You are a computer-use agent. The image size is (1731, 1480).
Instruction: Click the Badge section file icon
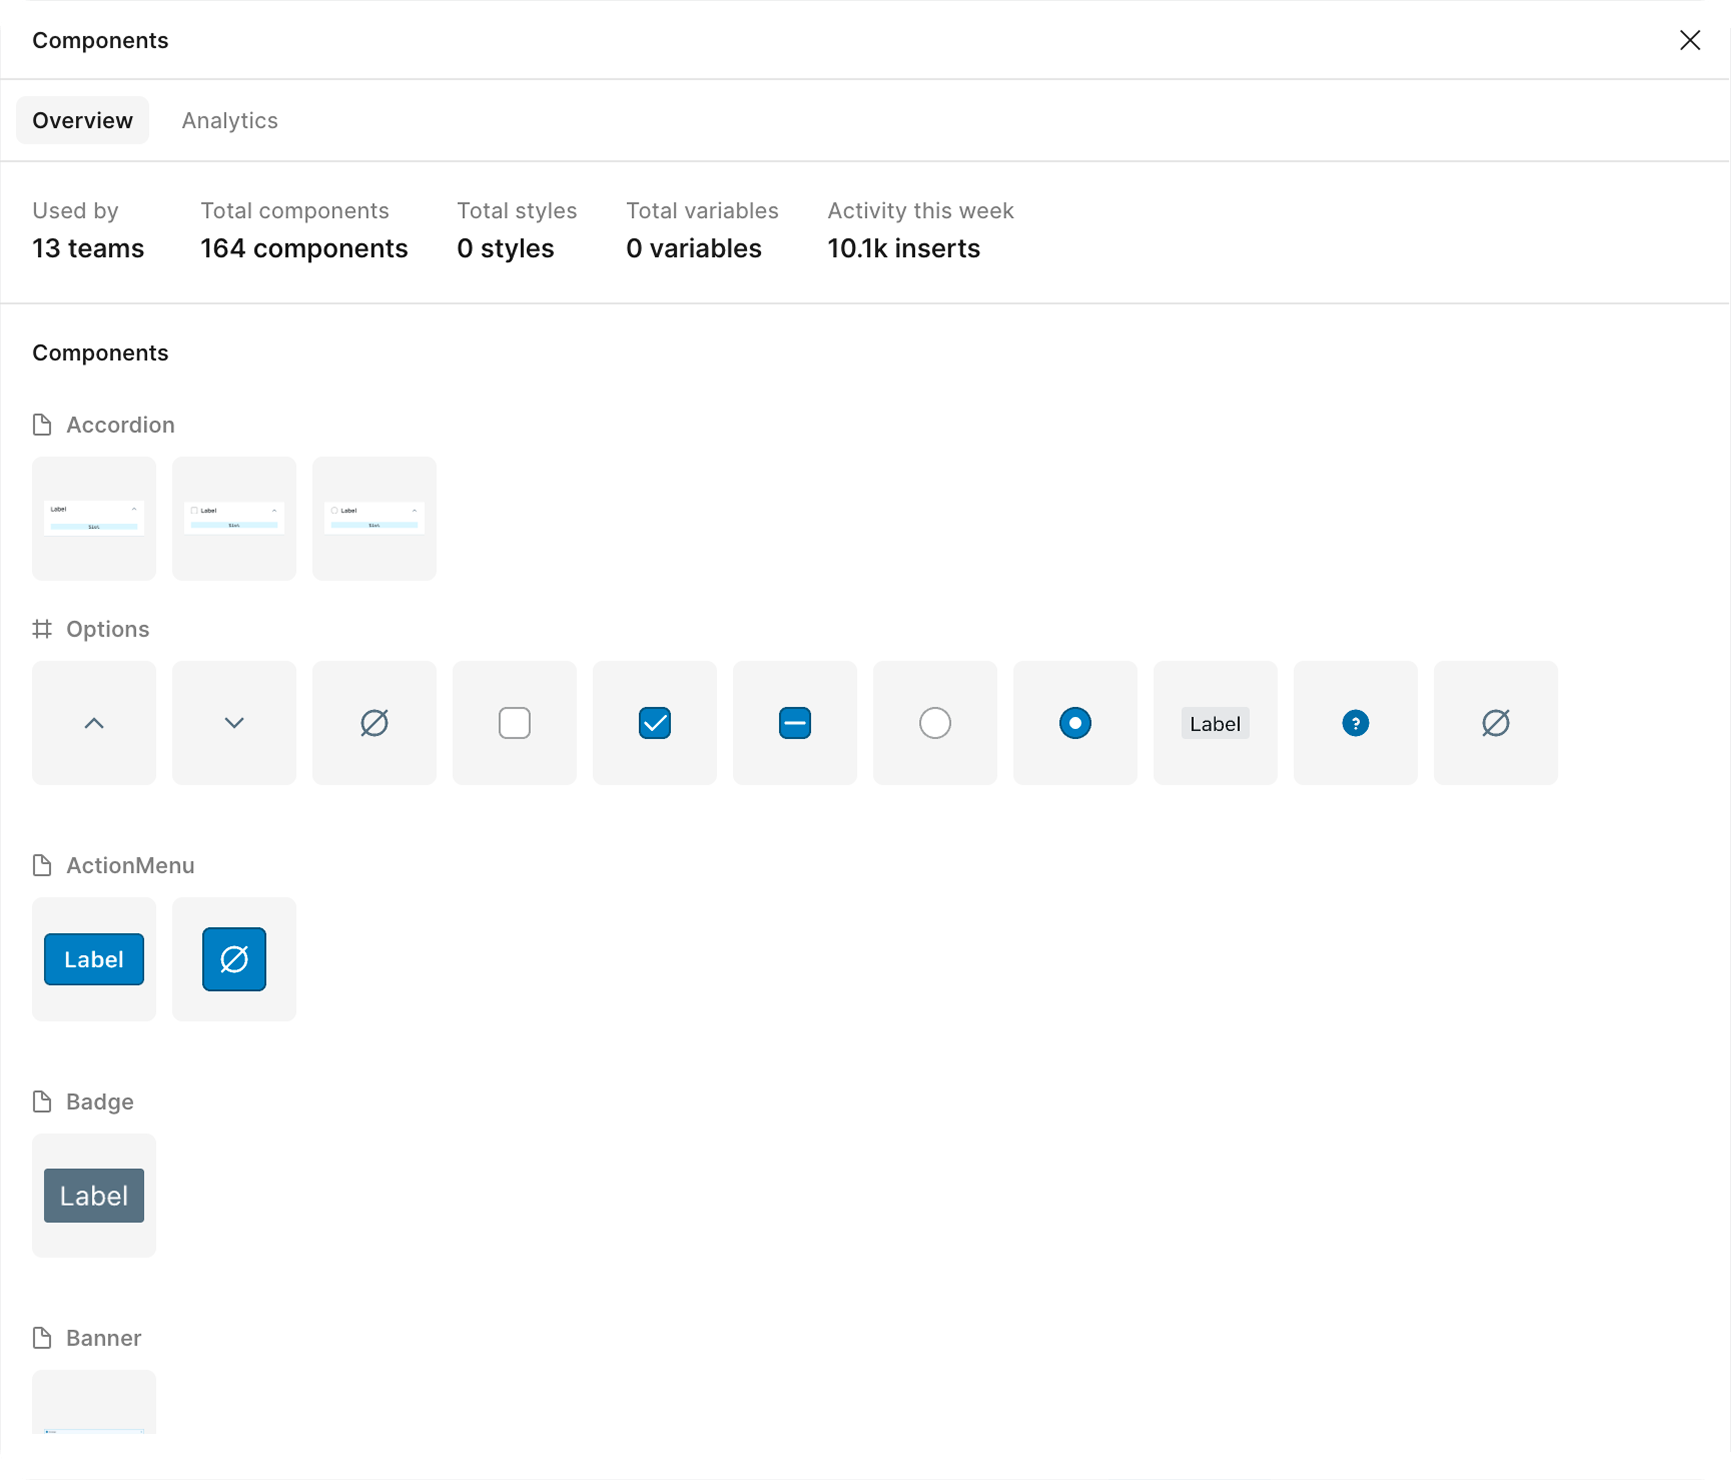[42, 1102]
